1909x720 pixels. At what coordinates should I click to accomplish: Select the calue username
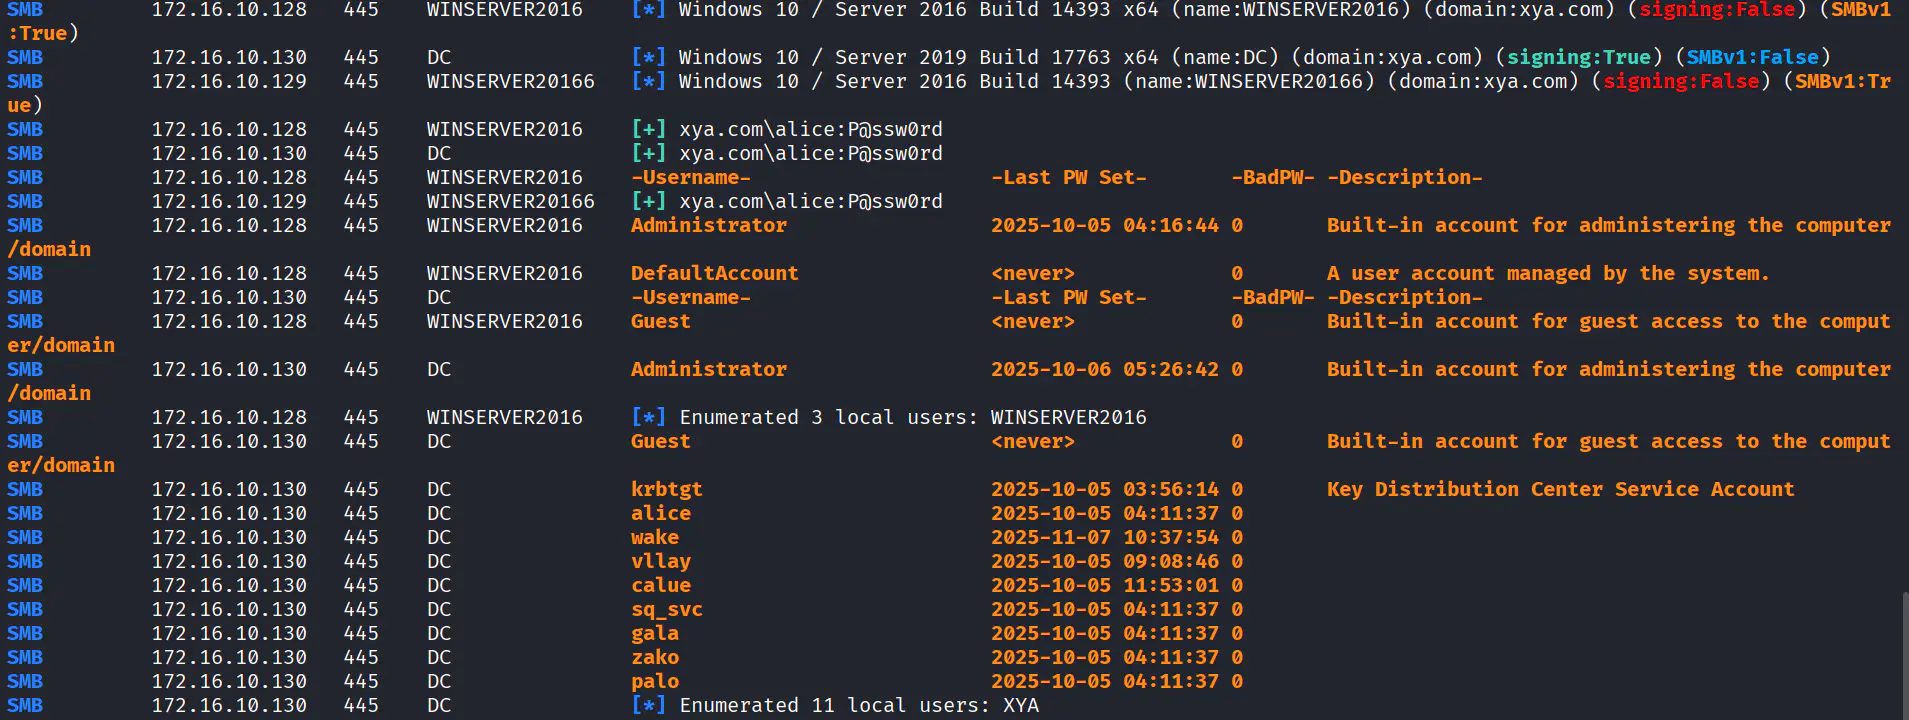tap(660, 585)
